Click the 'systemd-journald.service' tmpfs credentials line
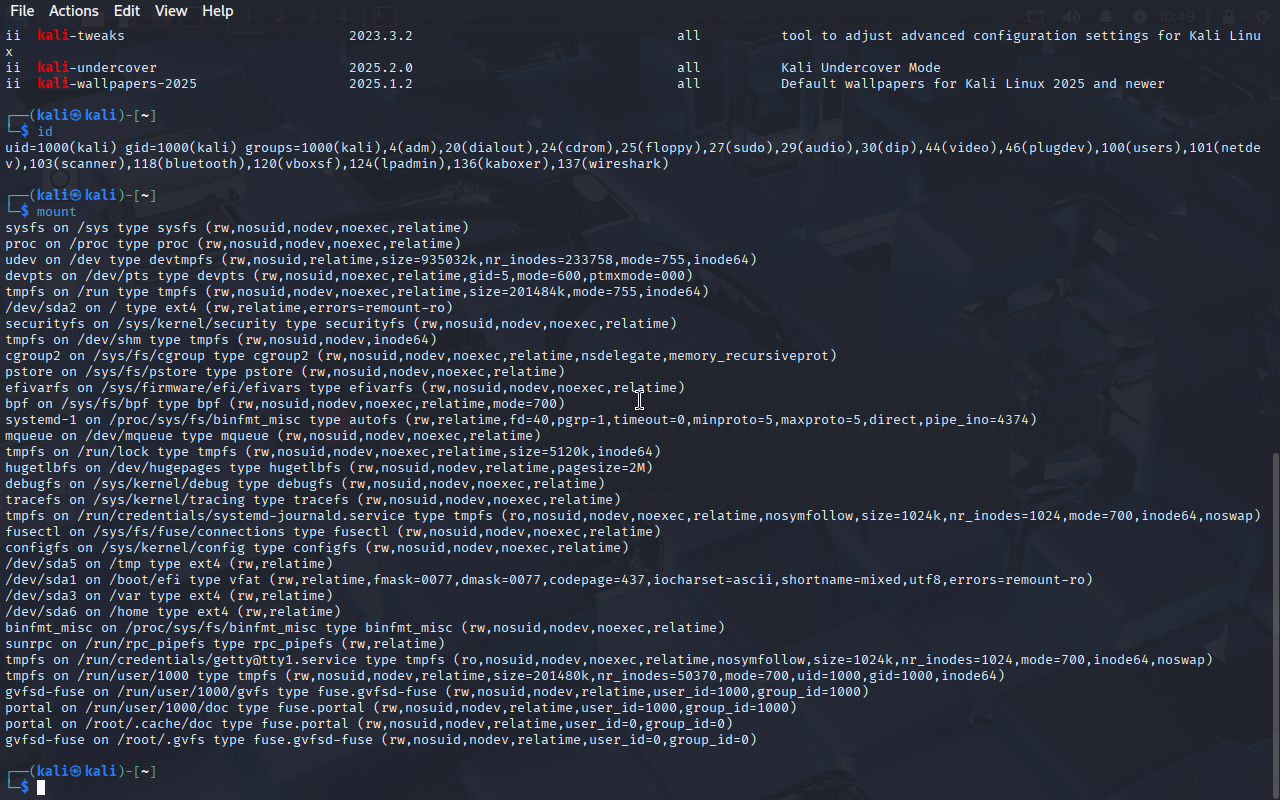The height and width of the screenshot is (800, 1280). click(633, 515)
